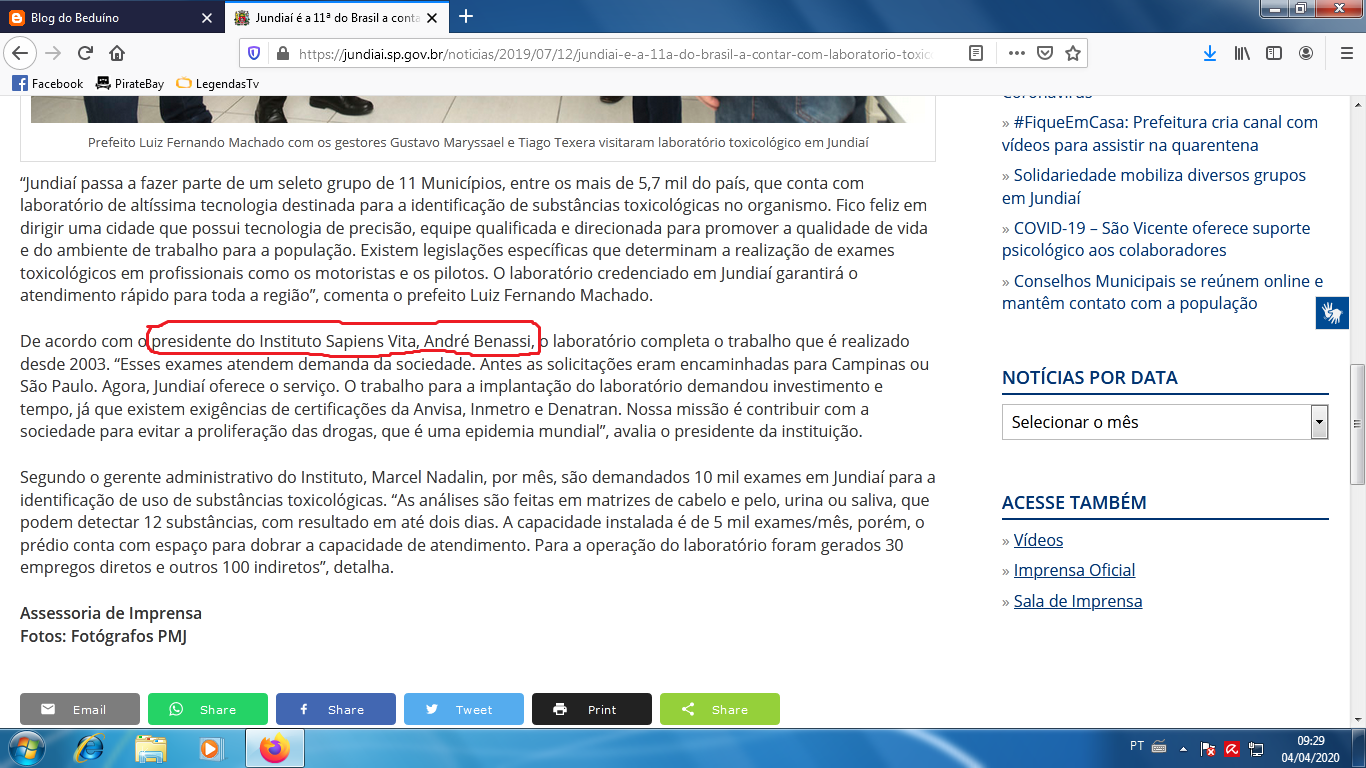Click the PT language indicator
The height and width of the screenshot is (768, 1366).
coord(1137,746)
